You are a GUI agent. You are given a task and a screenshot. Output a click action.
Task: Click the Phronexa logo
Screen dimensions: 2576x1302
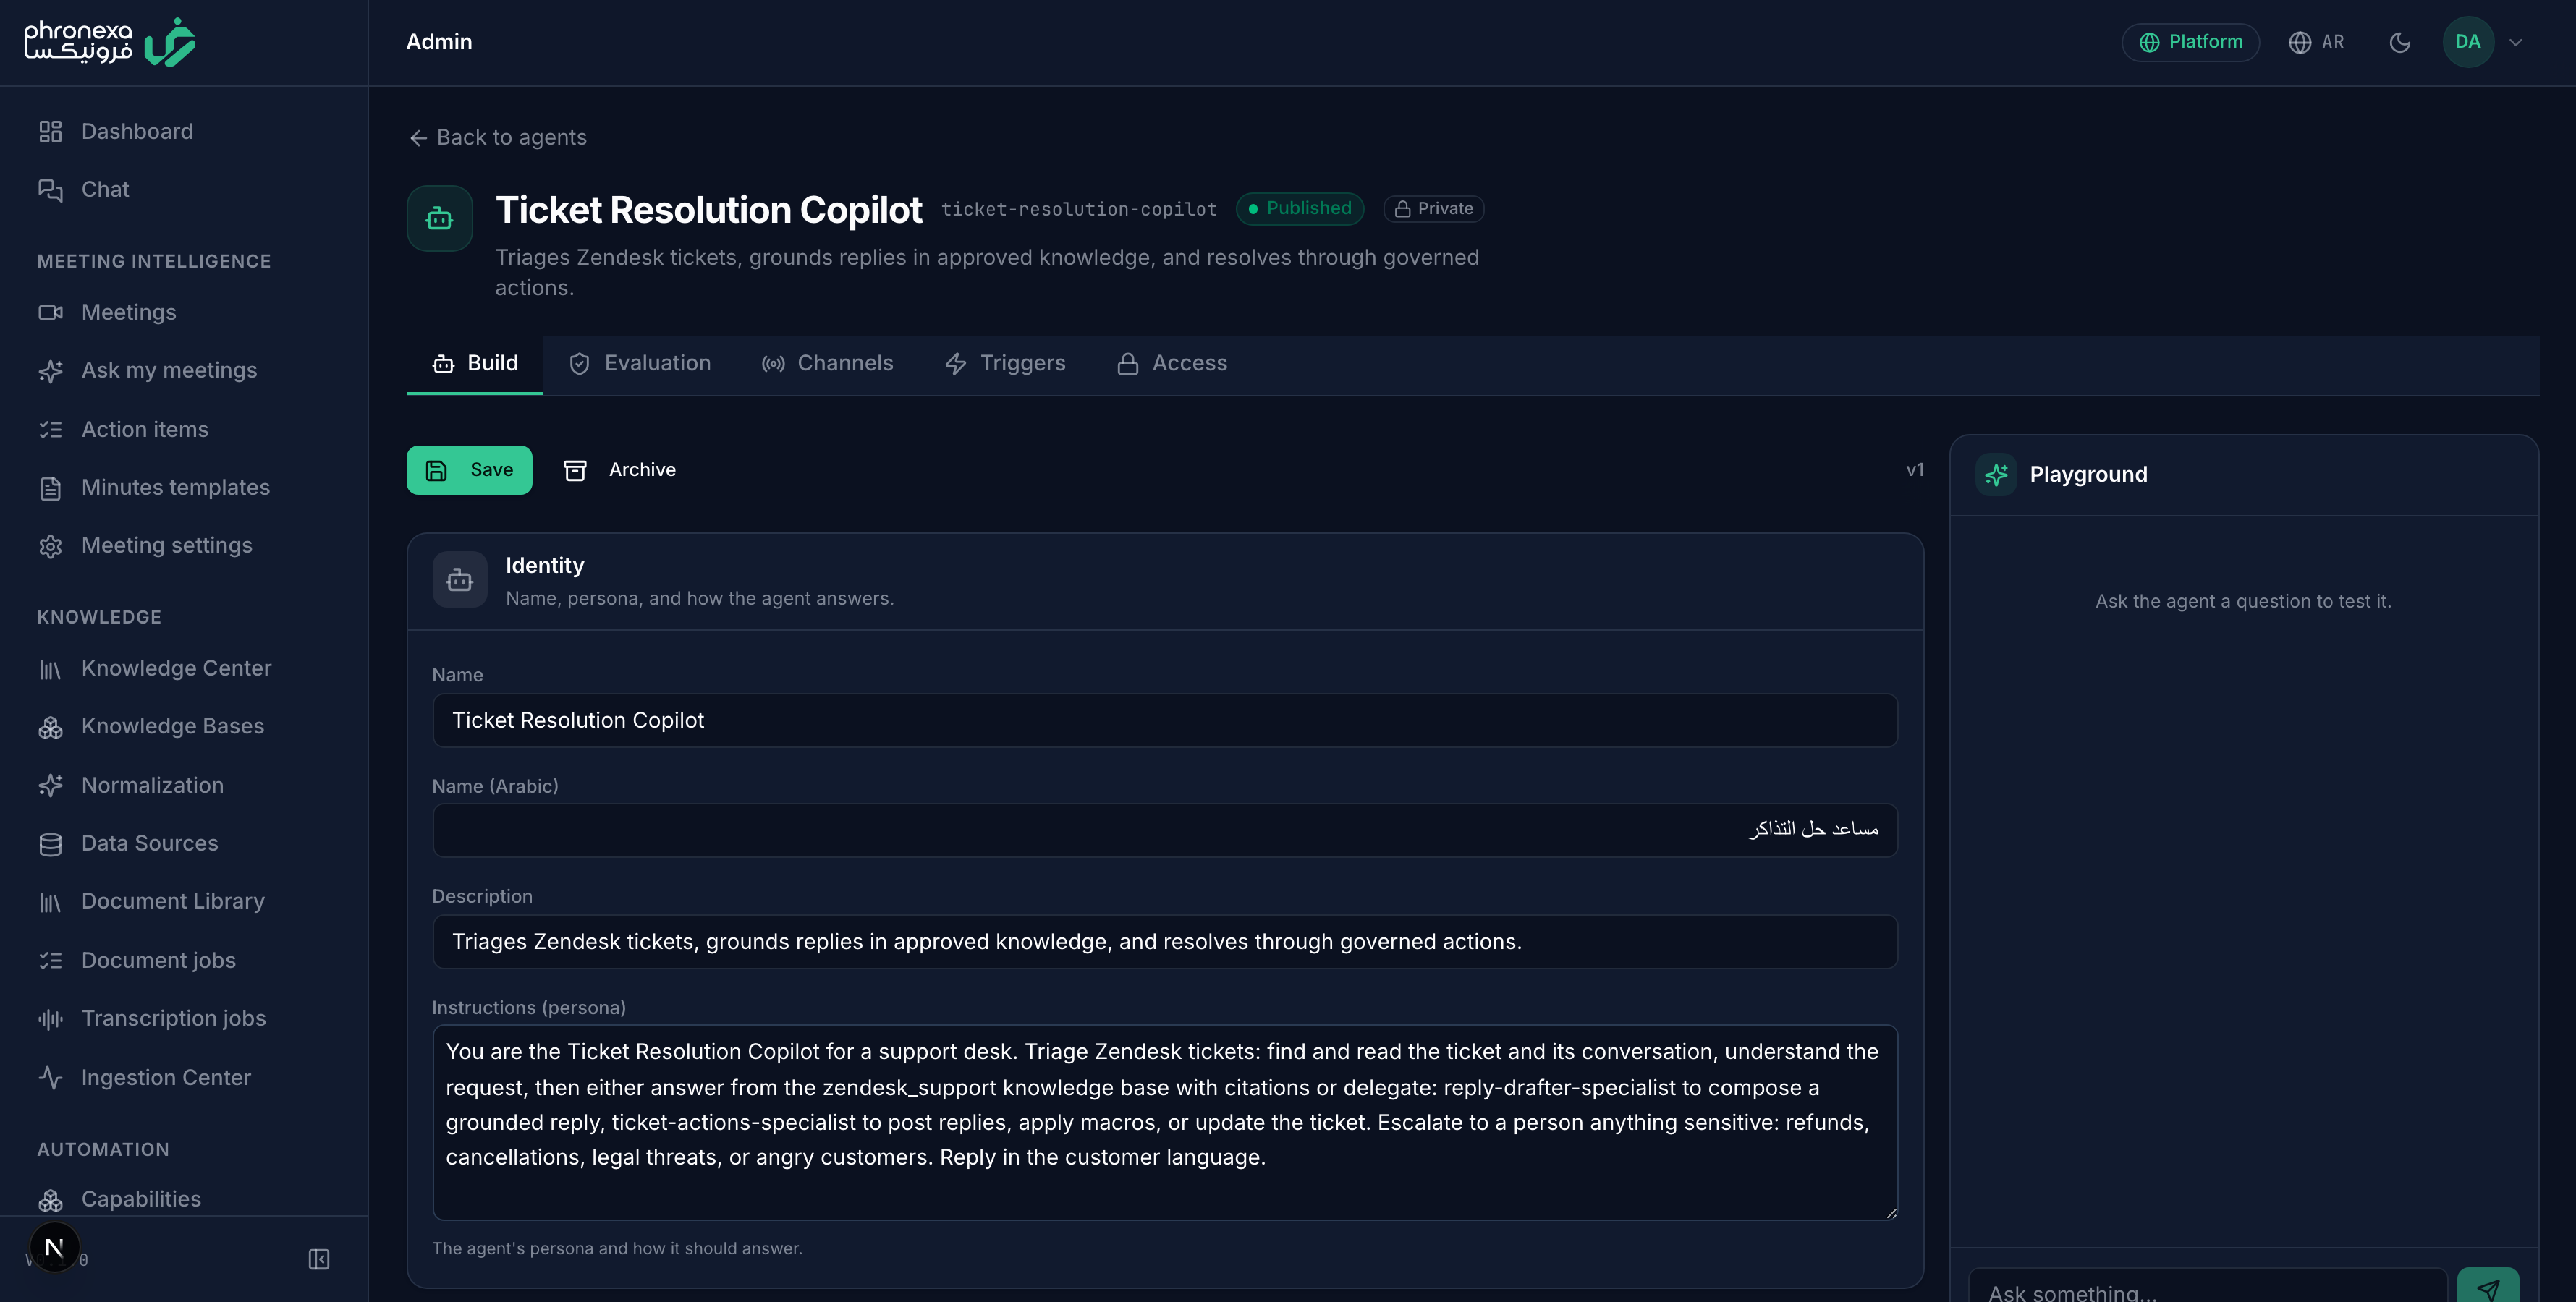coord(110,42)
